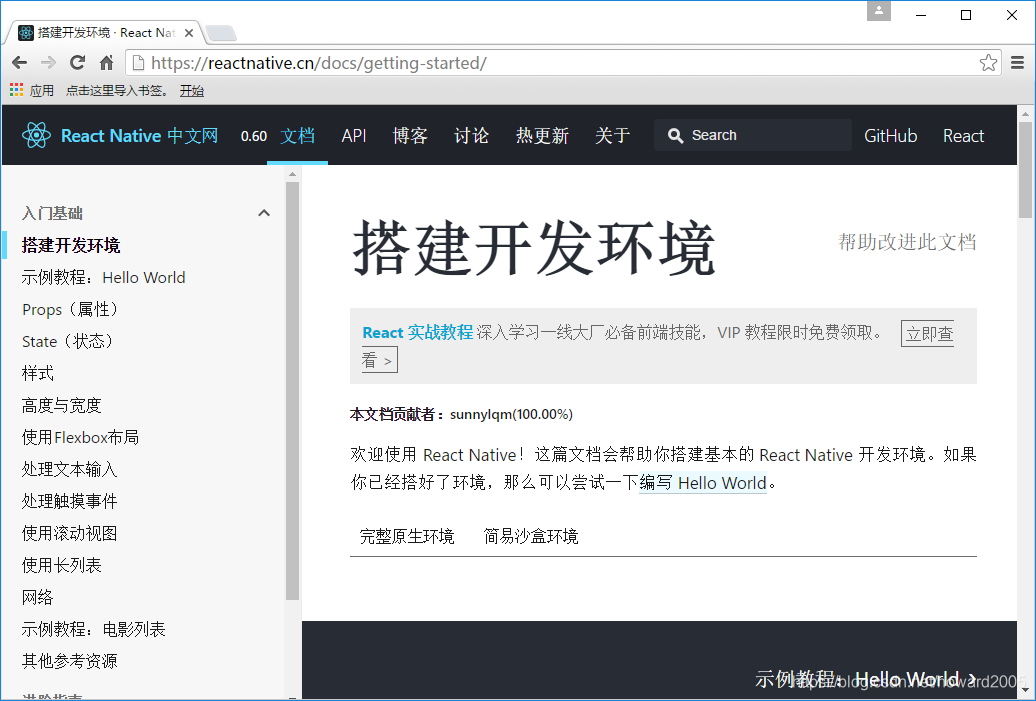Open 其他参考资源 in sidebar
The height and width of the screenshot is (701, 1036).
click(x=69, y=661)
